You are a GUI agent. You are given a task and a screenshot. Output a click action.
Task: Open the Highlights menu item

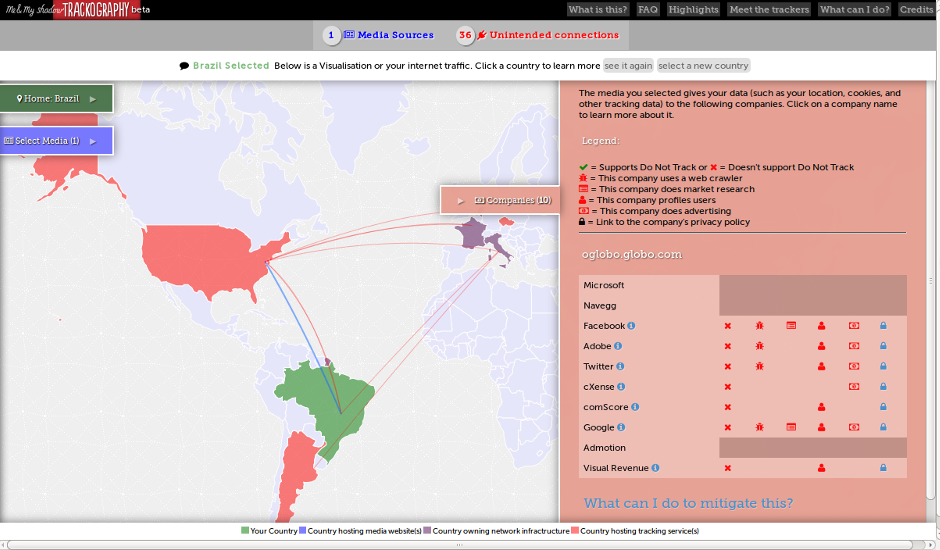[x=693, y=10]
